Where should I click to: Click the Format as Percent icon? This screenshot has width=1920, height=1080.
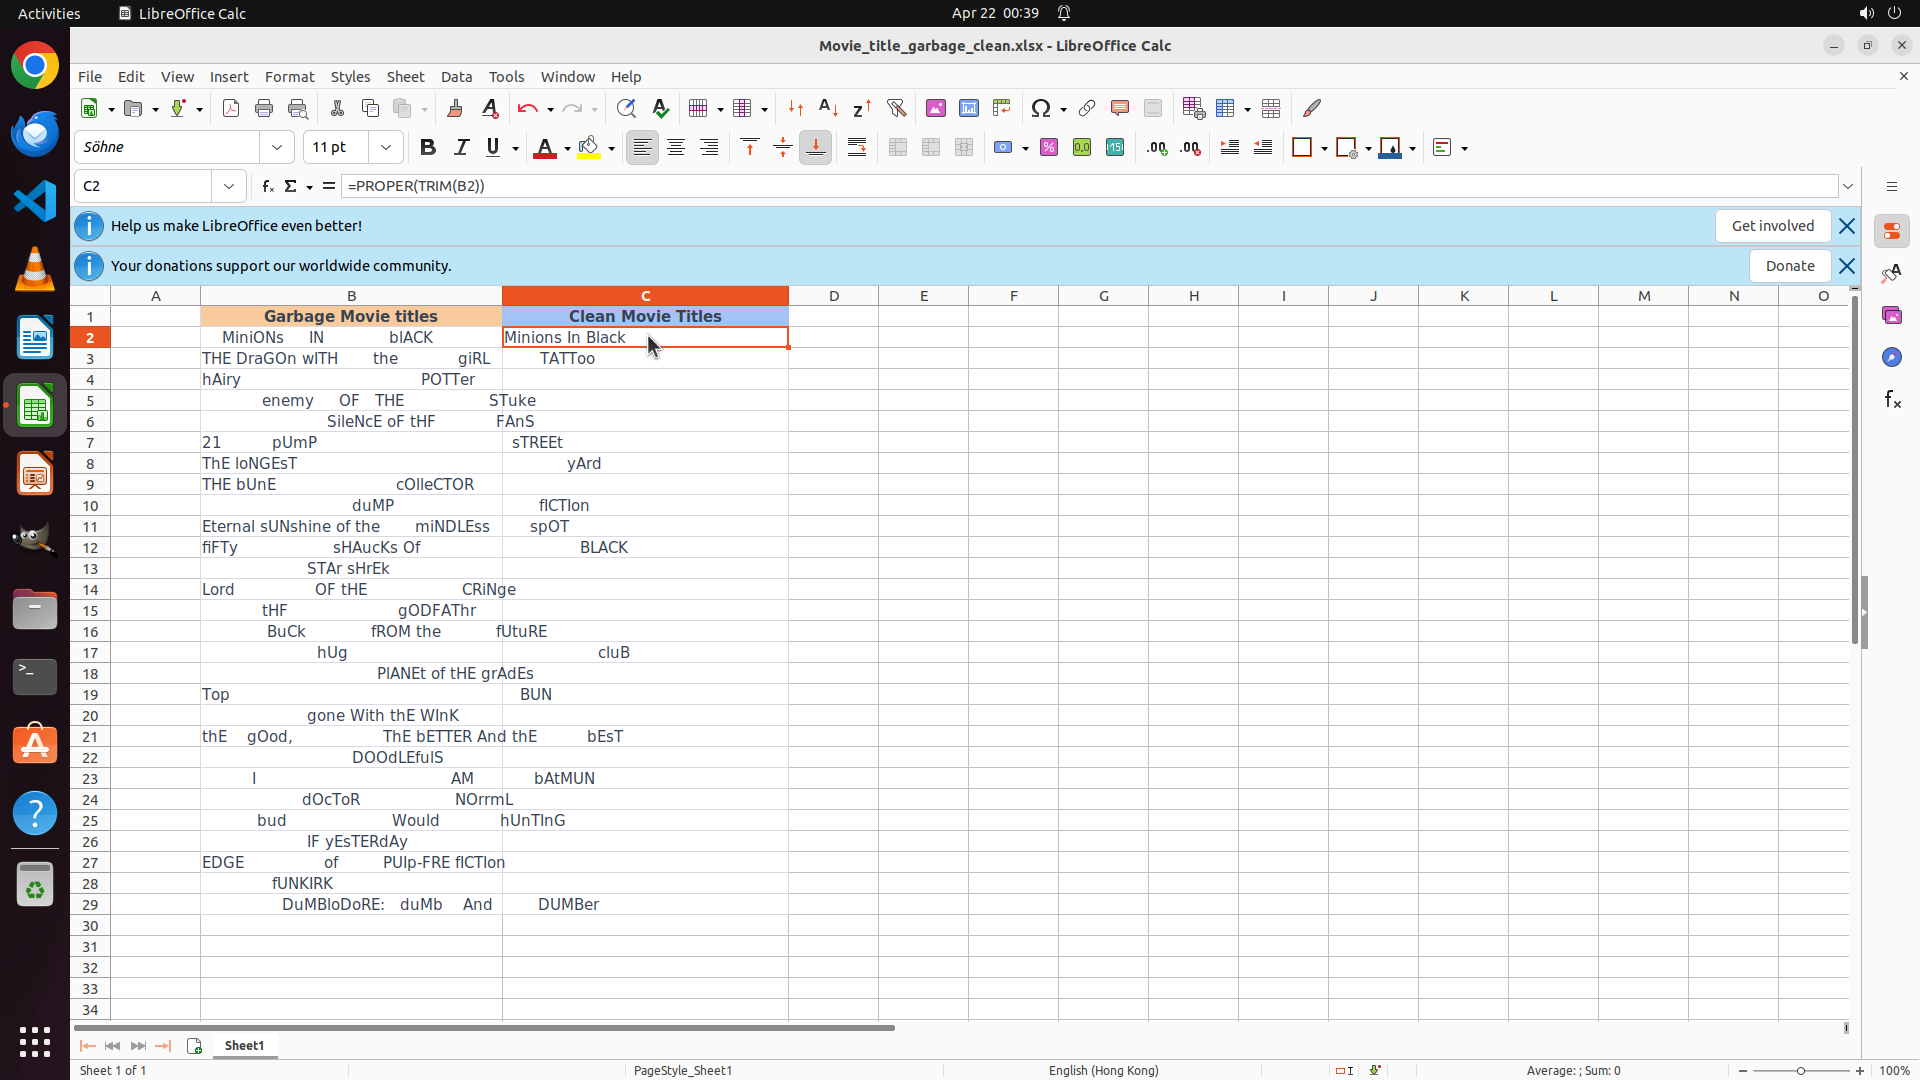(x=1049, y=148)
